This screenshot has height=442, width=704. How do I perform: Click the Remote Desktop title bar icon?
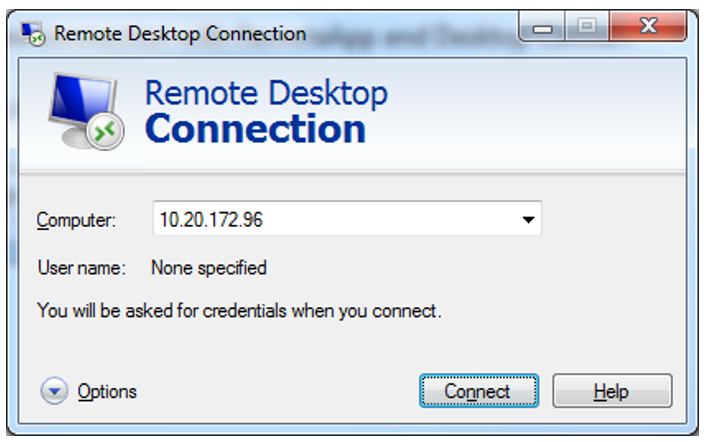[x=33, y=33]
